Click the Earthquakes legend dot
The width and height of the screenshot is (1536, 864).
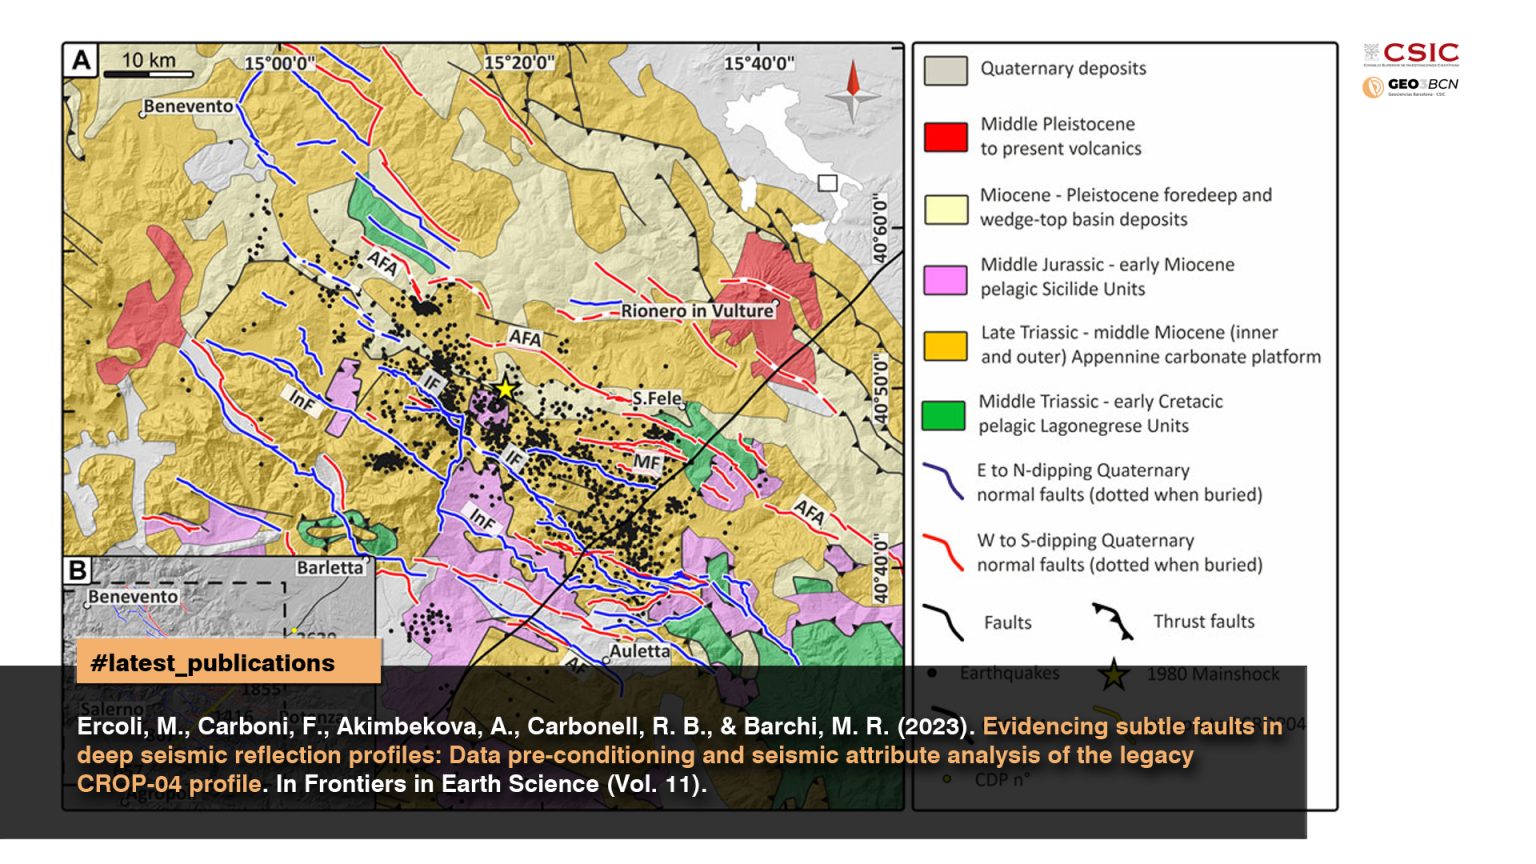933,673
